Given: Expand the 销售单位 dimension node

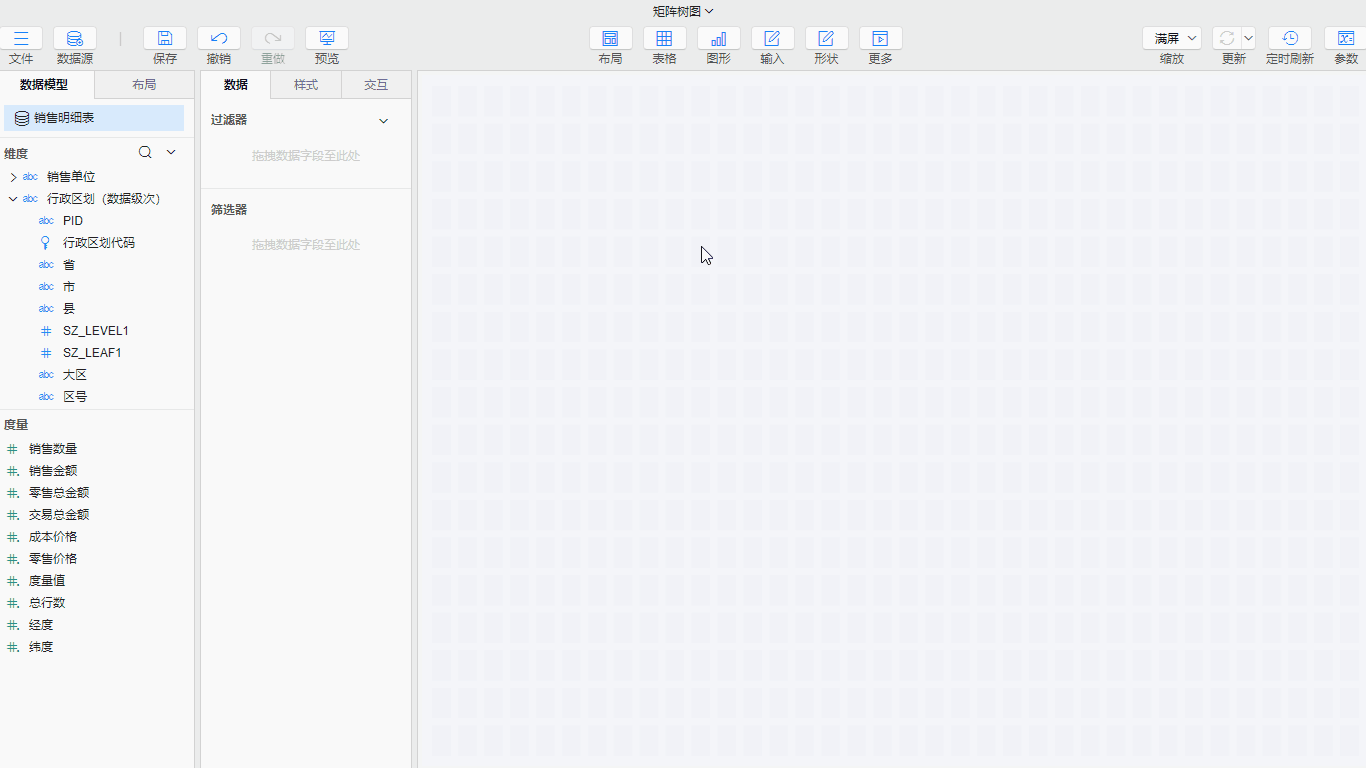Looking at the screenshot, I should 13,177.
